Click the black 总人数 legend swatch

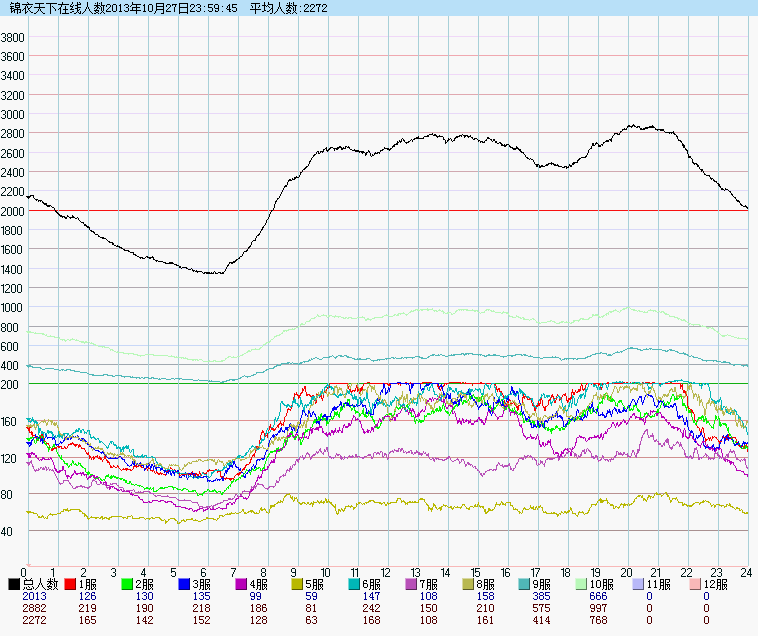coord(14,584)
